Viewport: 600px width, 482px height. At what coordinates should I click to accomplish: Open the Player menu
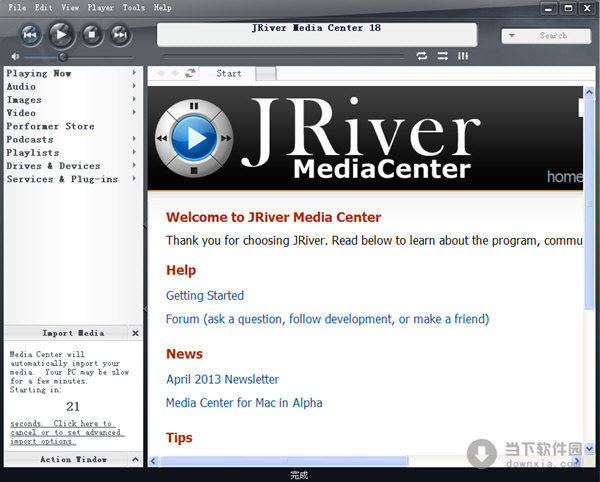101,7
